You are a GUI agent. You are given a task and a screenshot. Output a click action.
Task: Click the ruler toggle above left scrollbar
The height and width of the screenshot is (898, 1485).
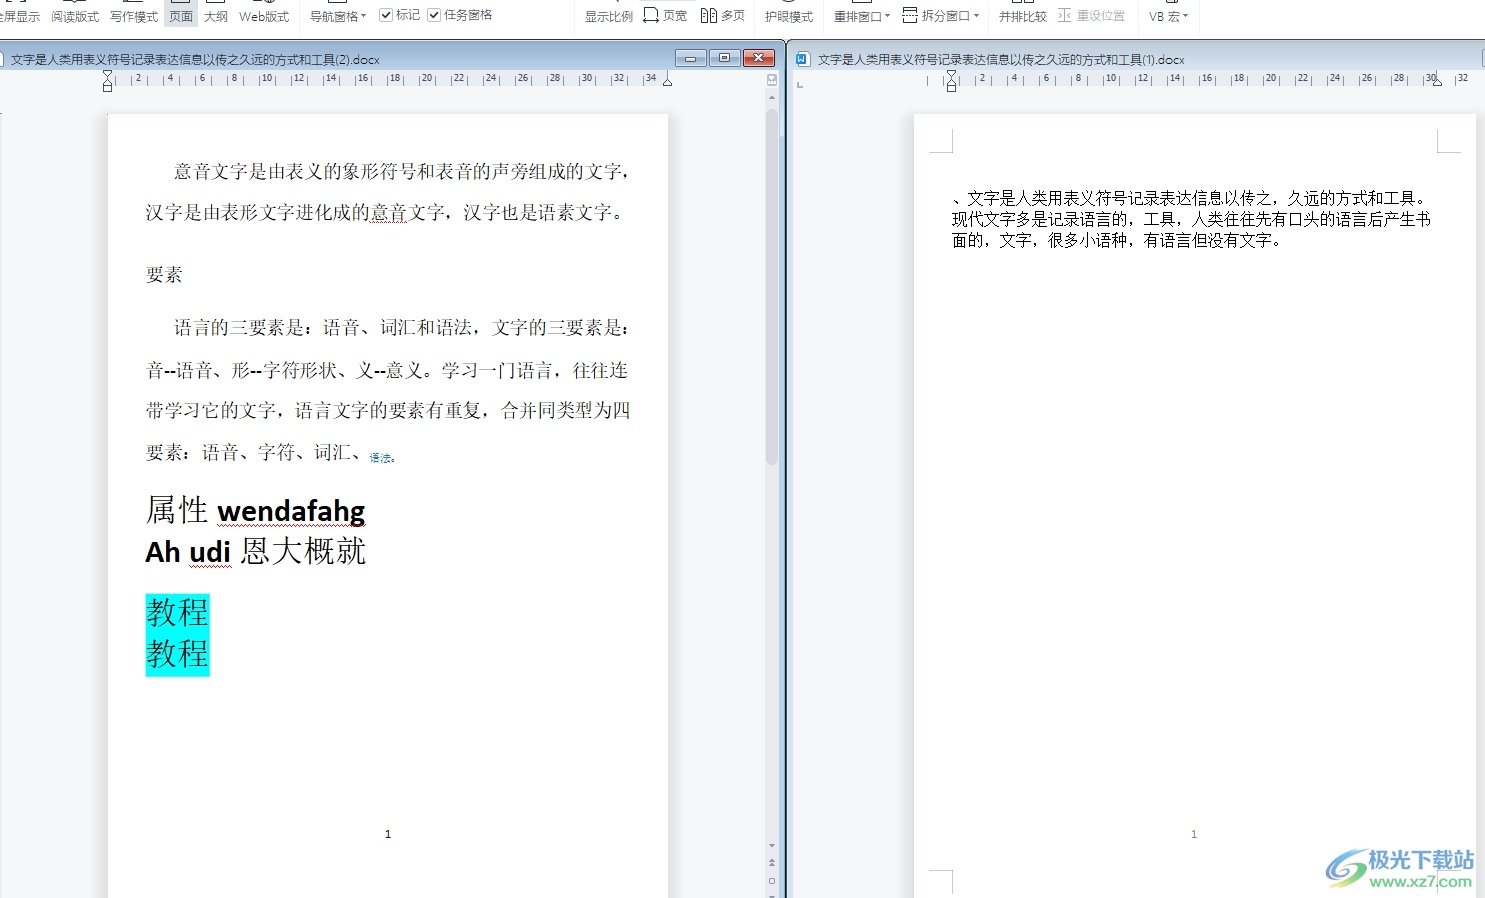click(x=772, y=79)
